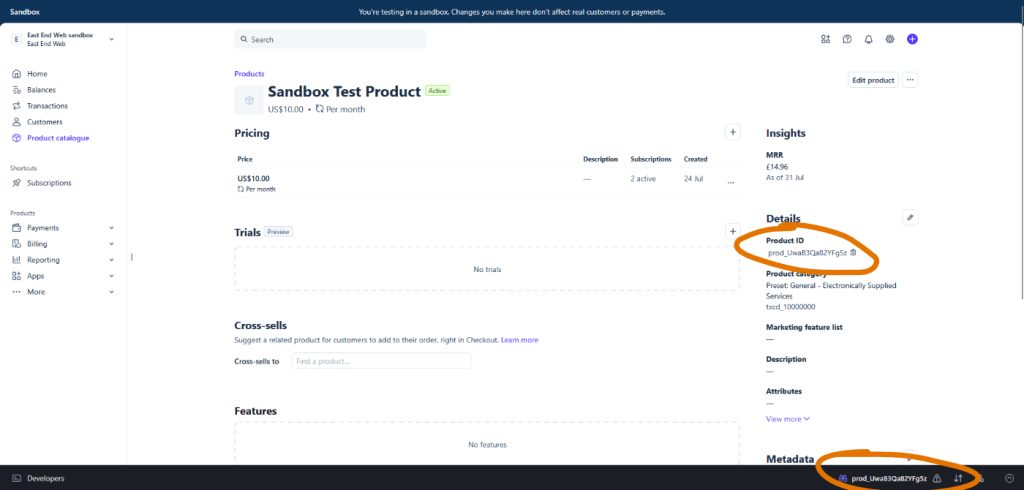
Task: Open the settings gear icon
Action: [x=889, y=39]
